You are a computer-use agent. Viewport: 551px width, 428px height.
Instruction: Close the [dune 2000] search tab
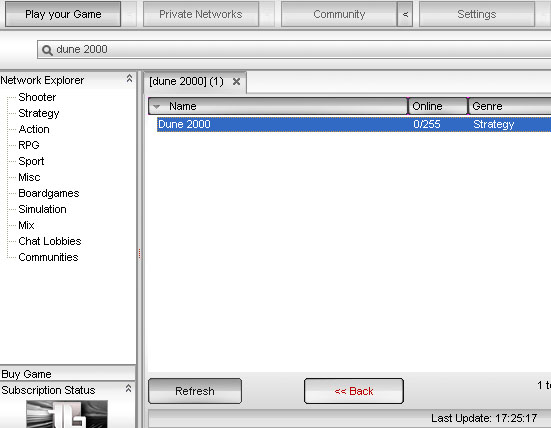point(236,82)
